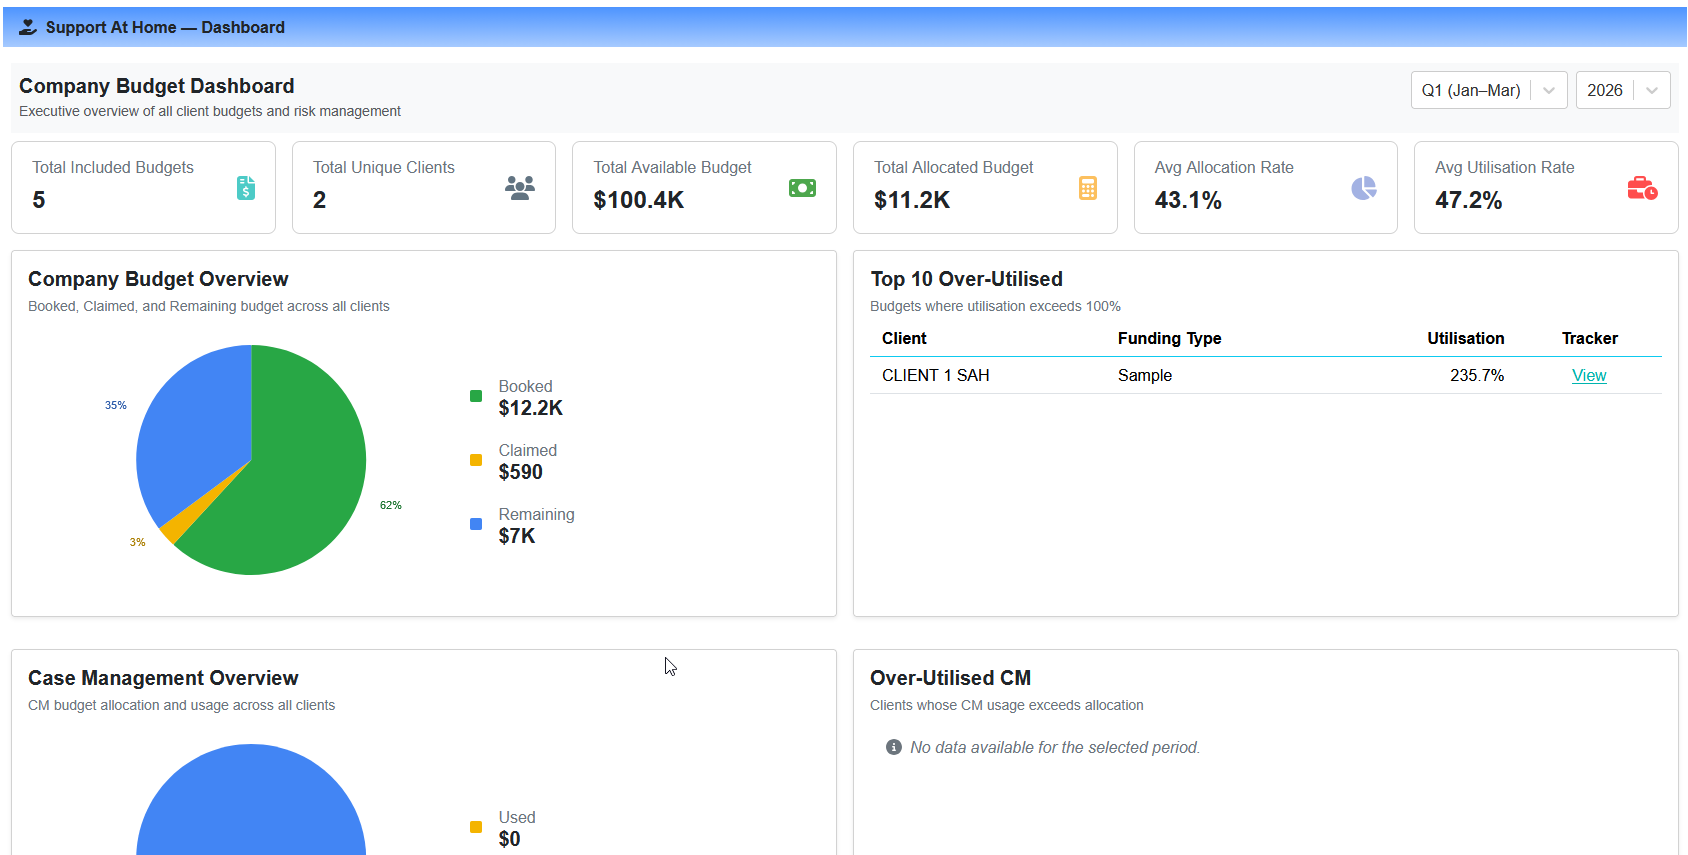Click the green money bill icon
The width and height of the screenshot is (1688, 855).
802,188
